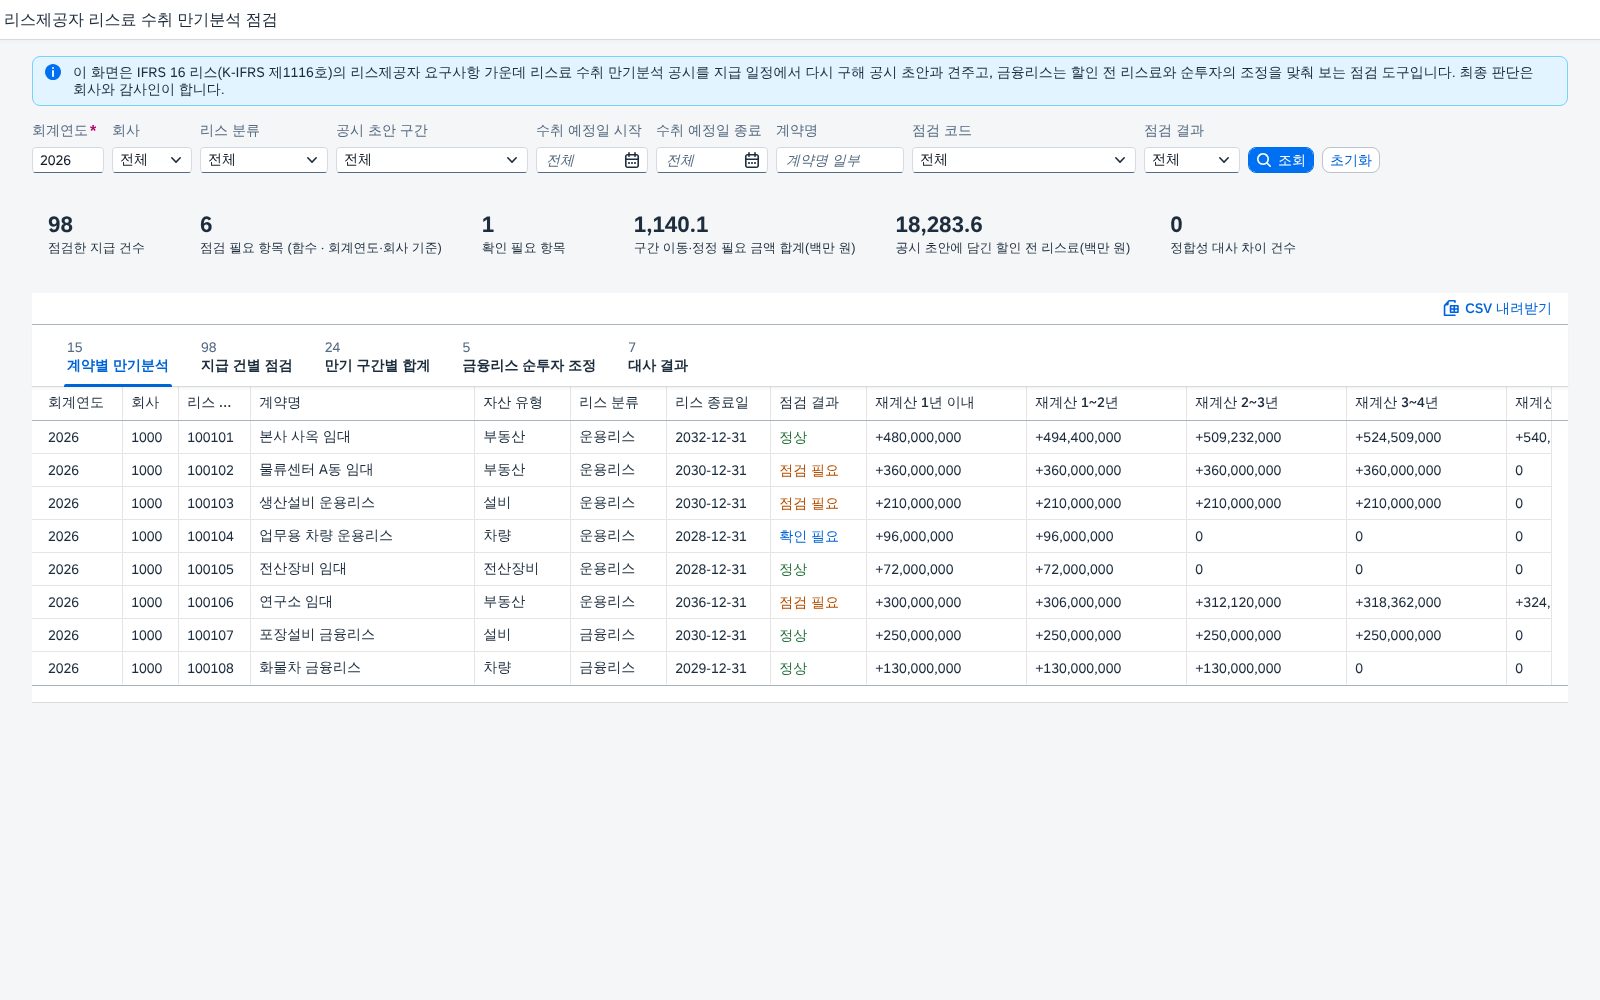Click the '생산설비 운용리스' contract name
Image resolution: width=1600 pixels, height=1000 pixels.
click(317, 503)
